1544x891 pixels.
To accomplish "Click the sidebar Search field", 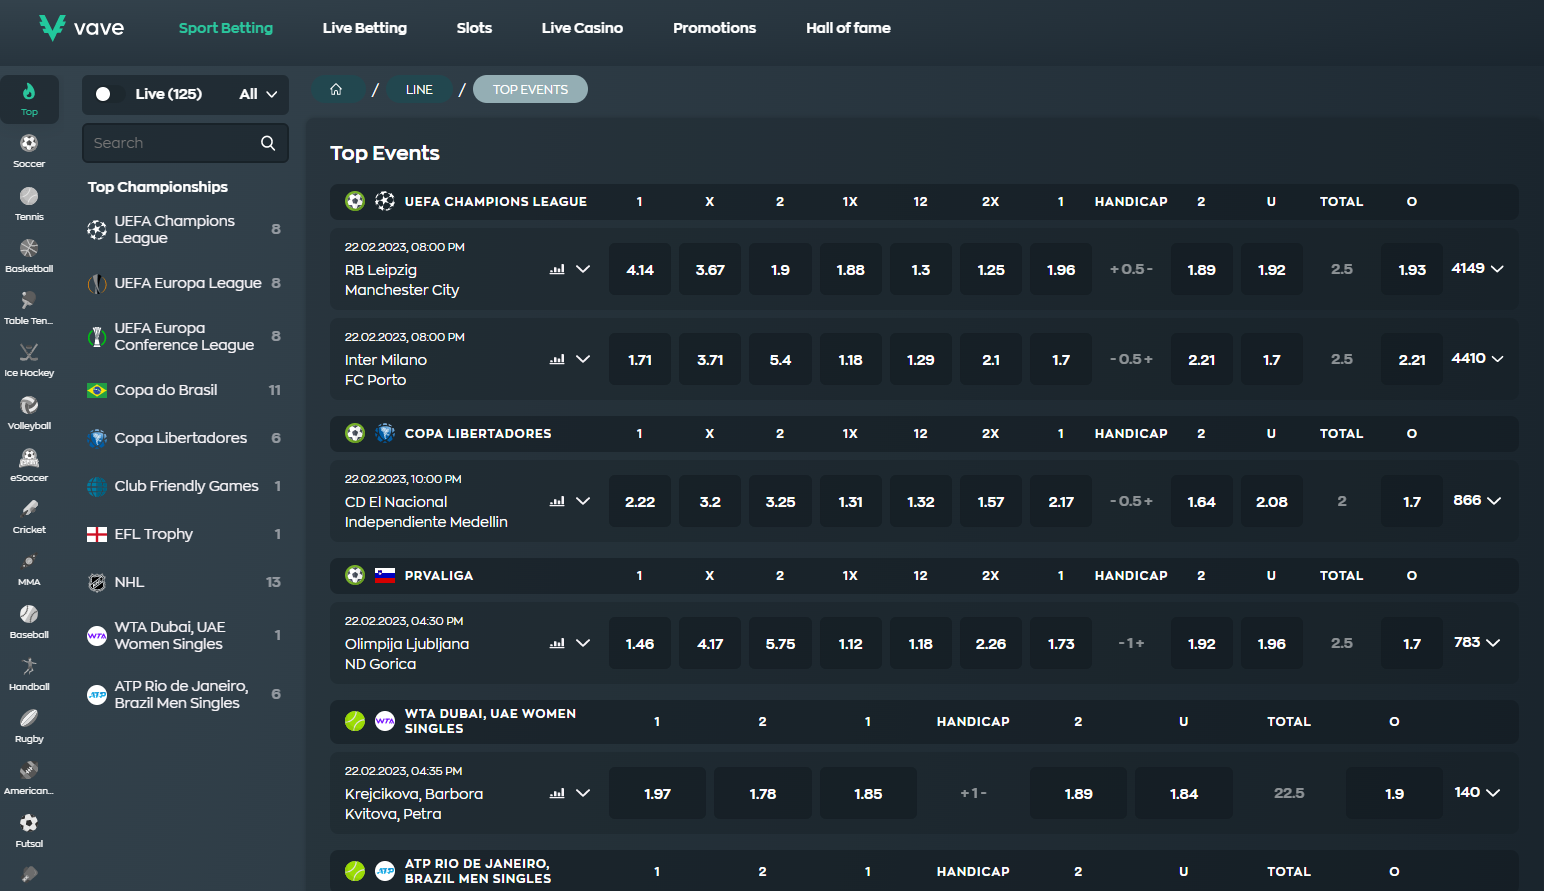I will coord(185,143).
